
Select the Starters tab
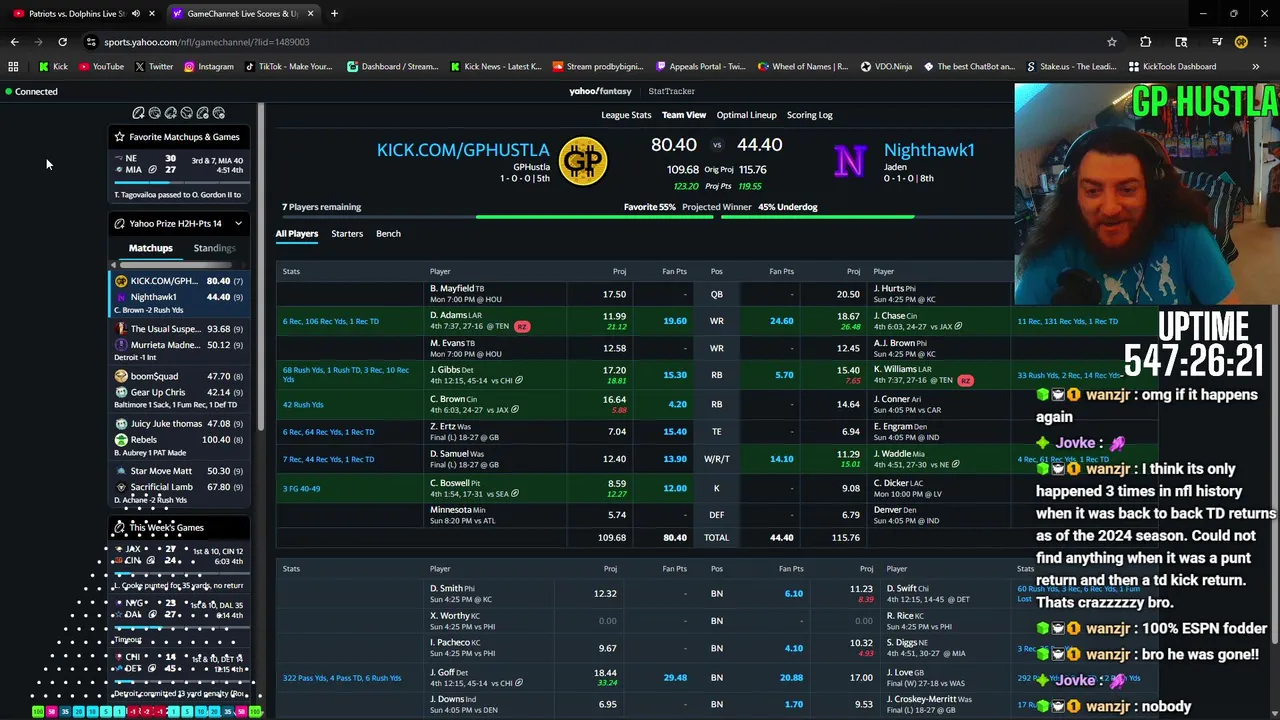(347, 234)
